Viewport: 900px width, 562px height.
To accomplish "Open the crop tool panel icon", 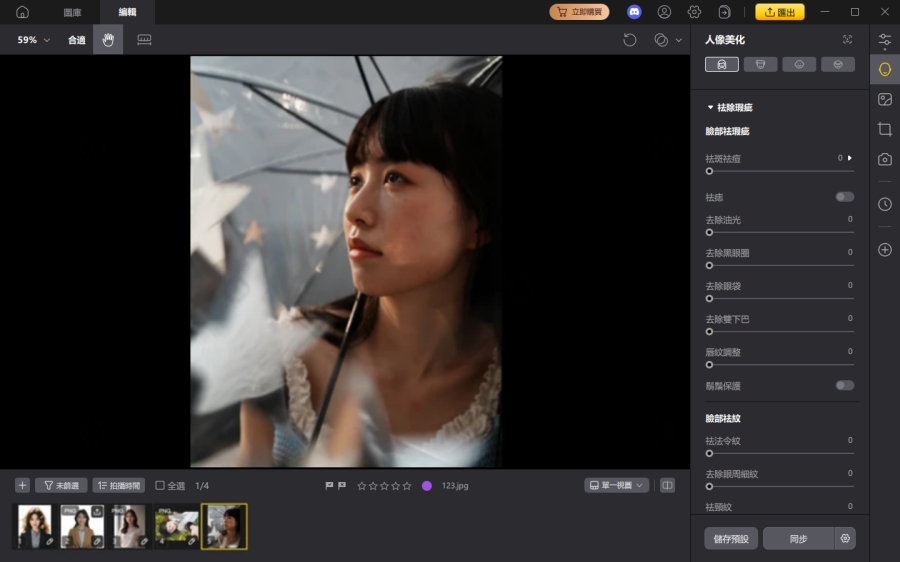I will [x=885, y=129].
